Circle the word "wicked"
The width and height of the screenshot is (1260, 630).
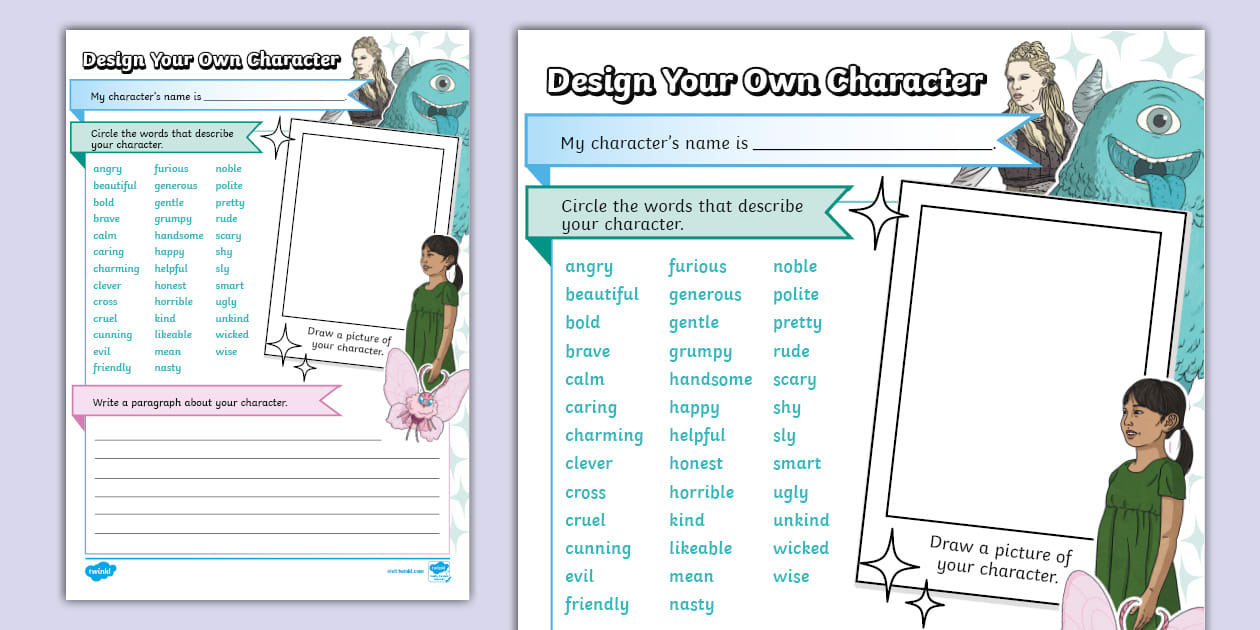pos(800,548)
